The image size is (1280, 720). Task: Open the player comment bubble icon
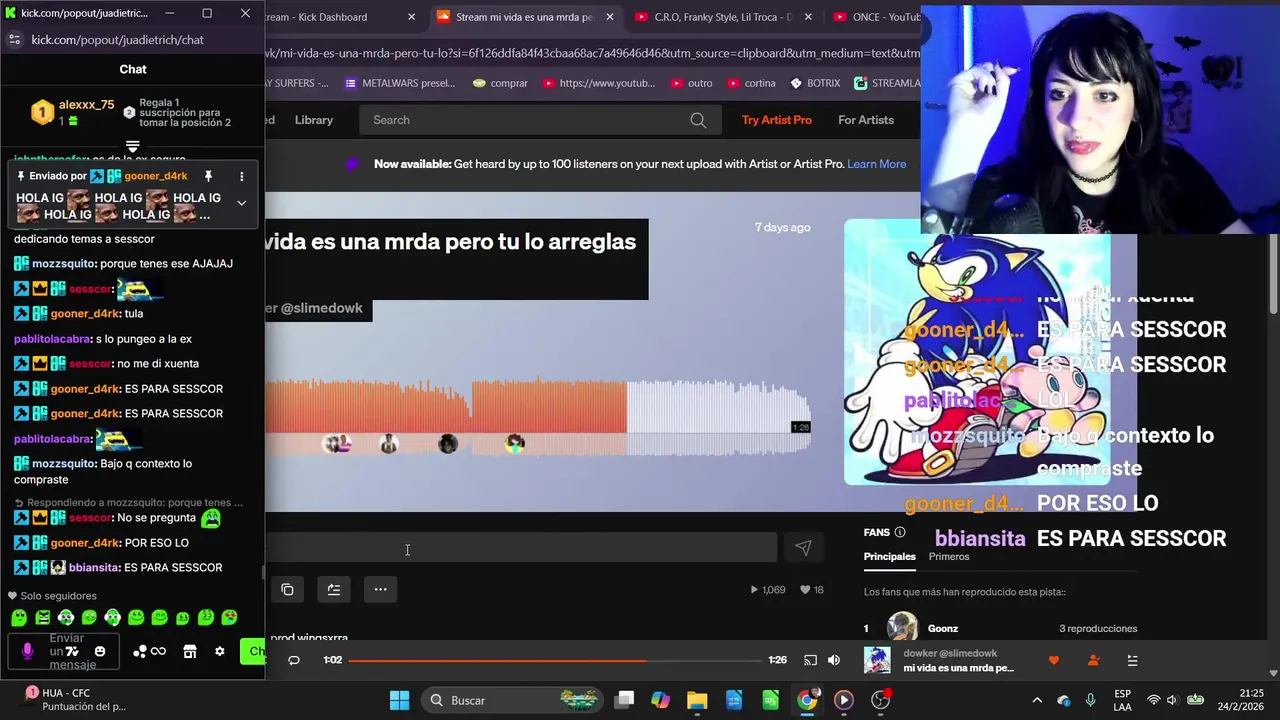click(x=293, y=660)
